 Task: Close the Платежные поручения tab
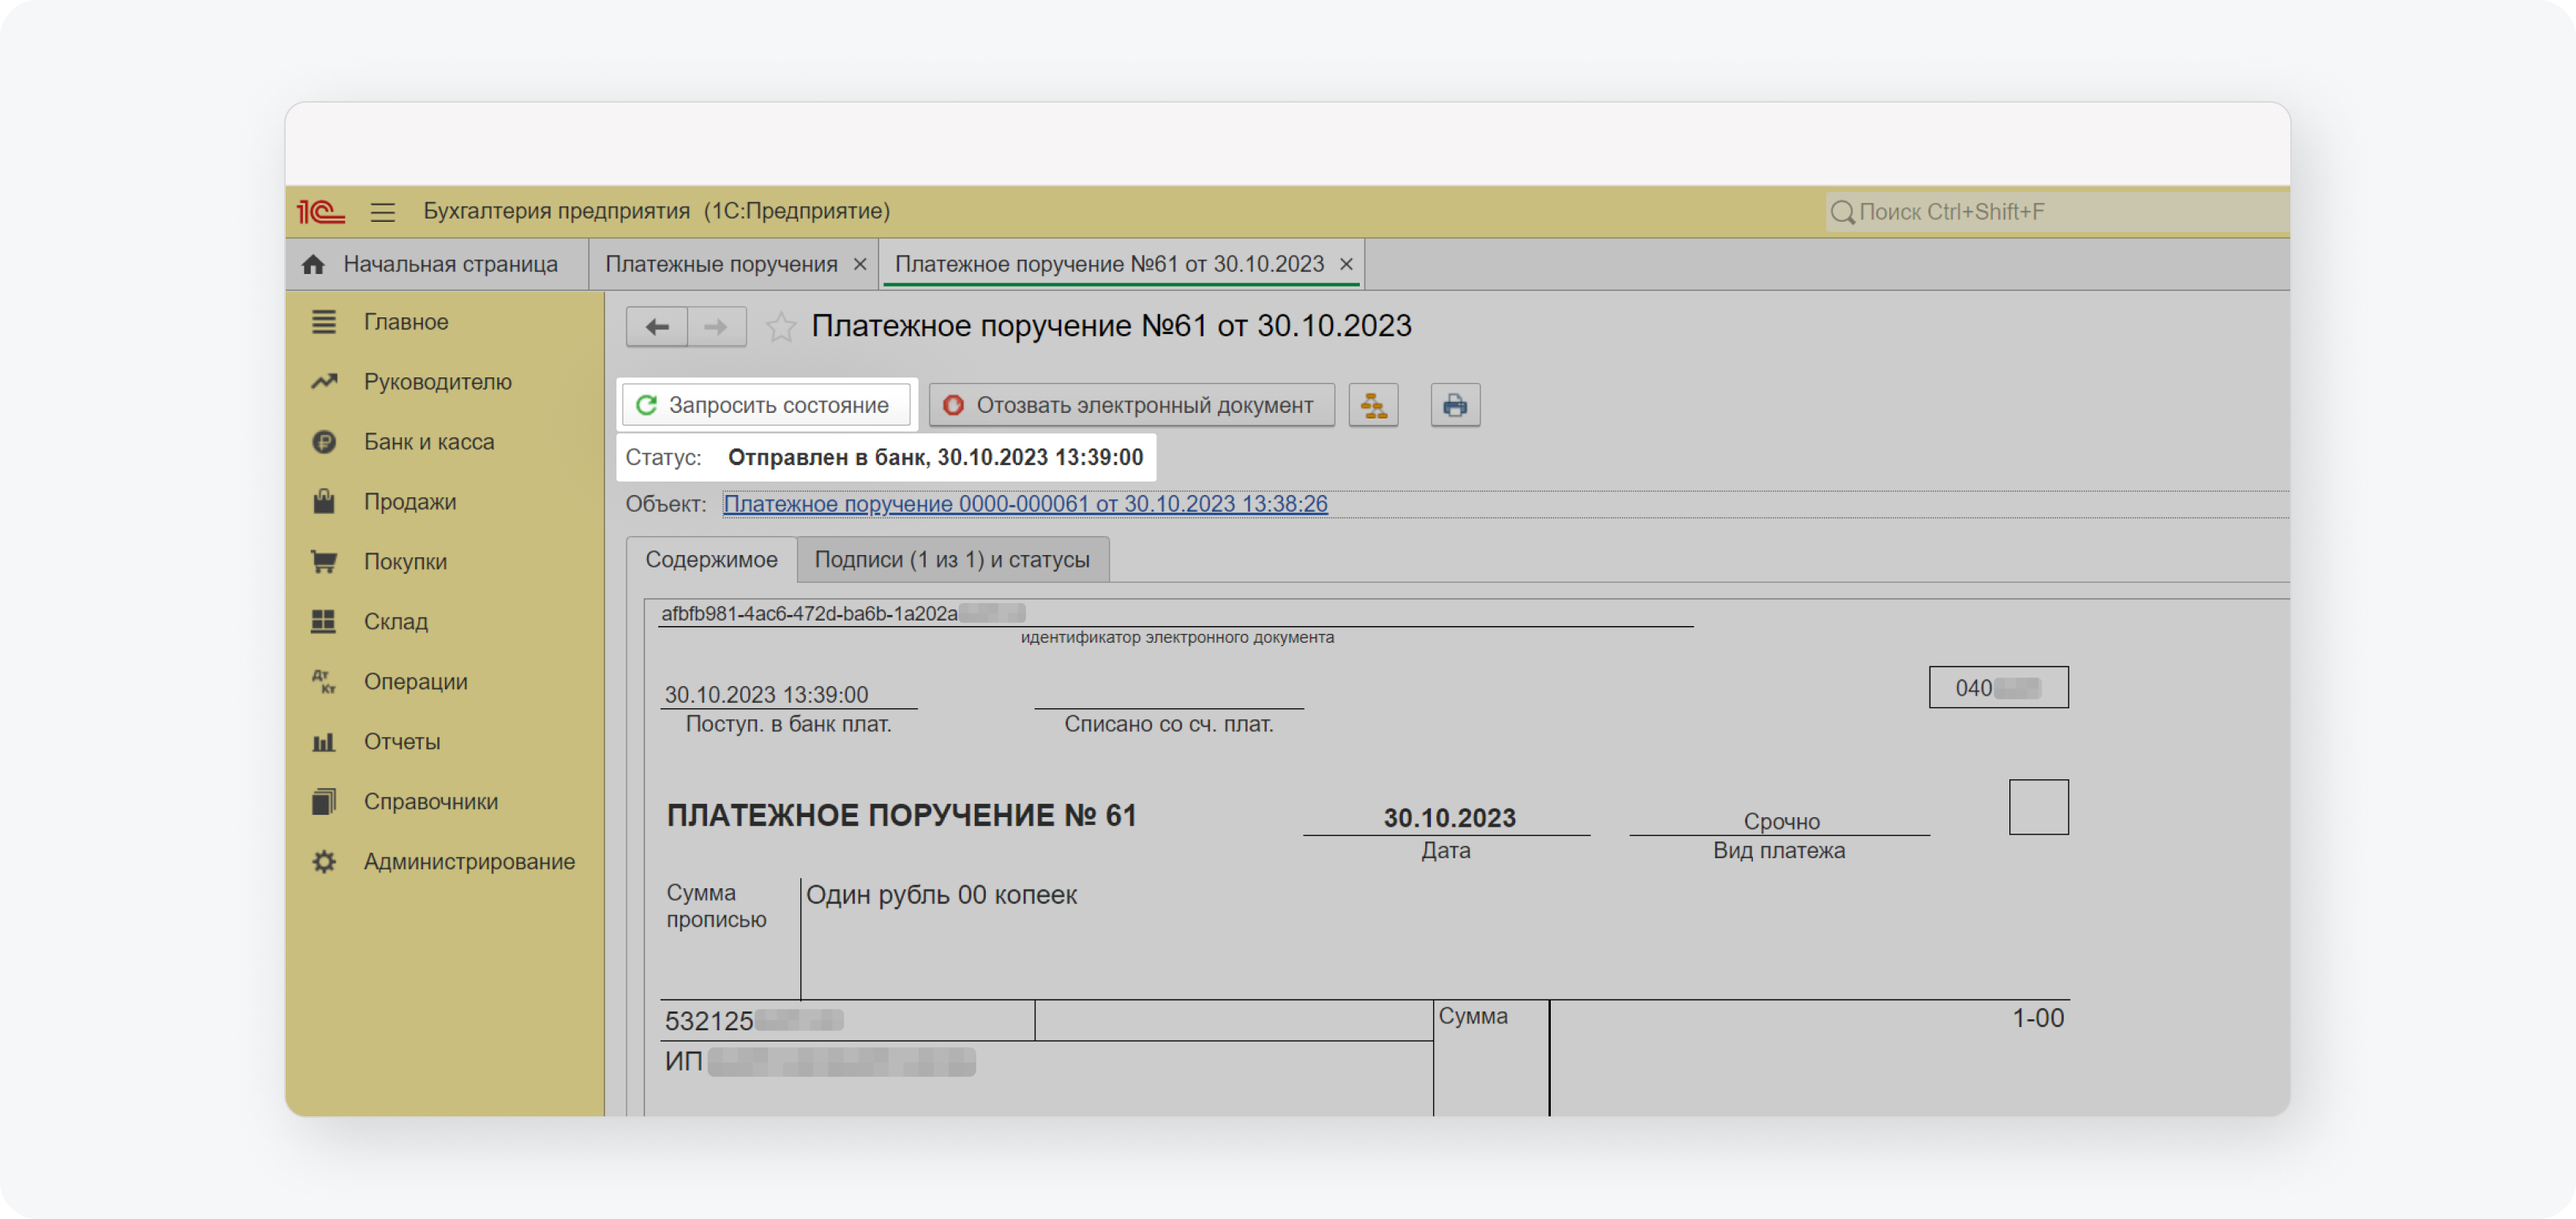pos(860,265)
